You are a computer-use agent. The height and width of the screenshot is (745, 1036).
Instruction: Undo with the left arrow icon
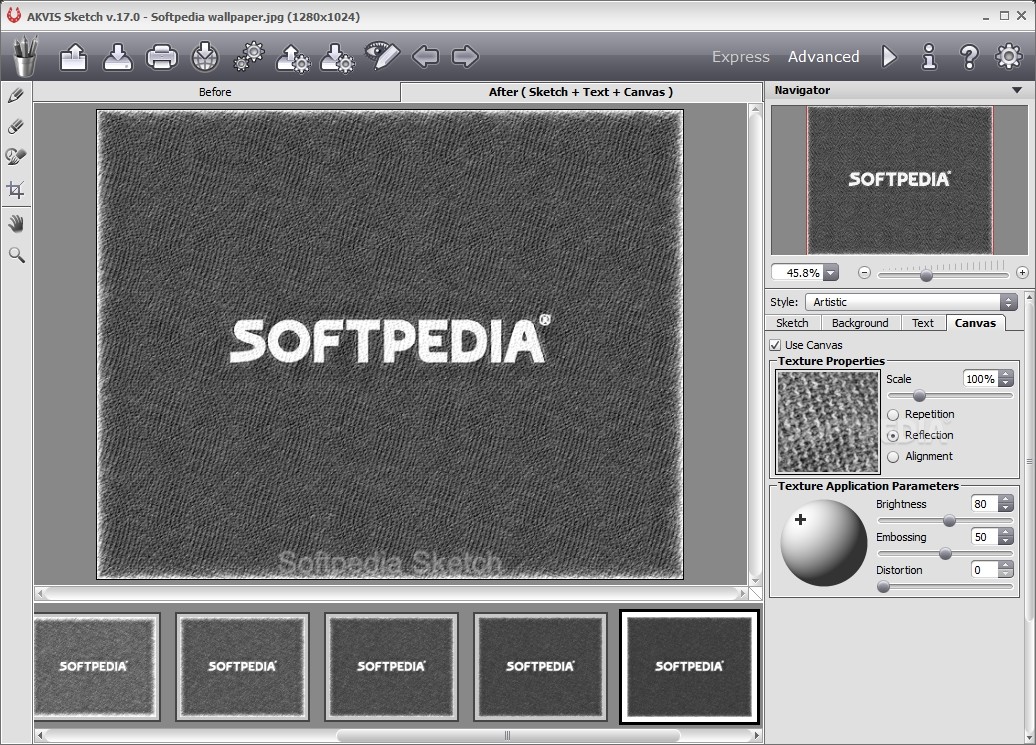coord(425,57)
